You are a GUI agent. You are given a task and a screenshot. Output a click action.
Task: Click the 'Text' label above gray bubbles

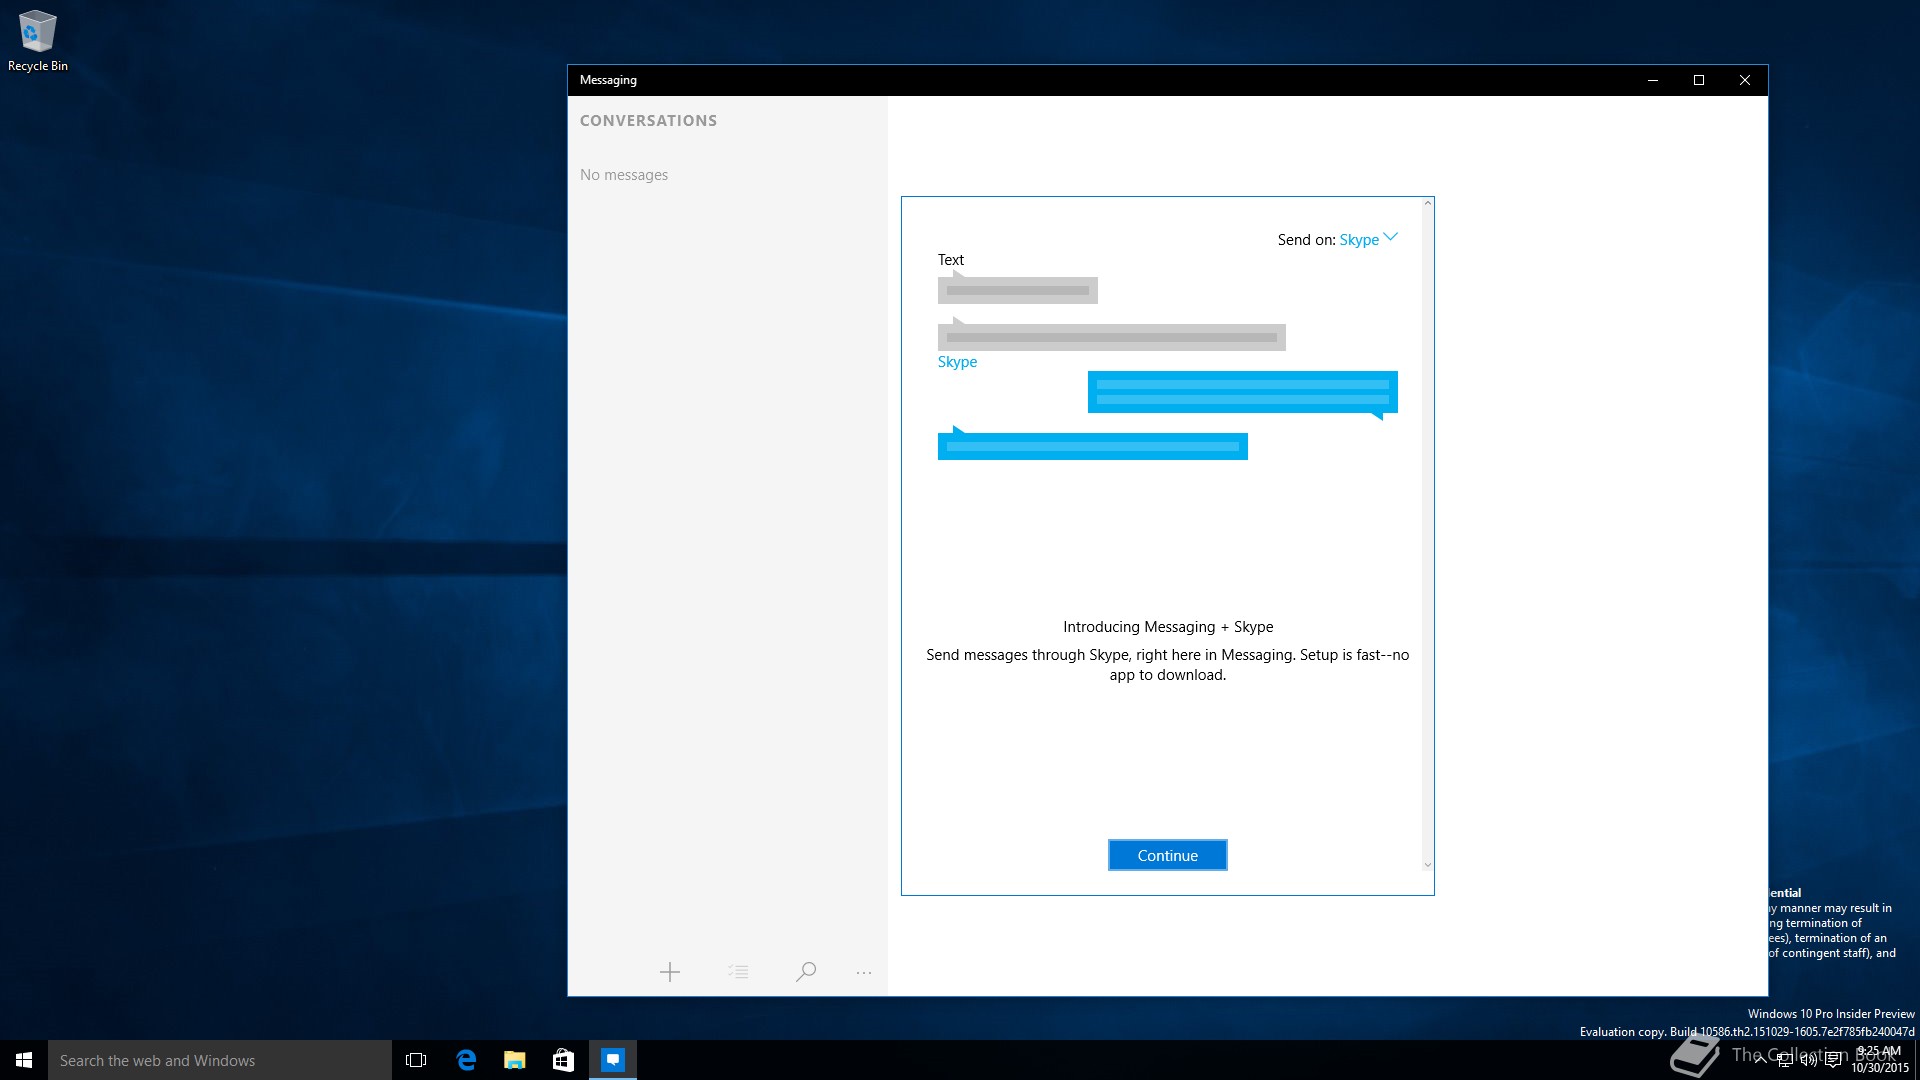click(950, 260)
